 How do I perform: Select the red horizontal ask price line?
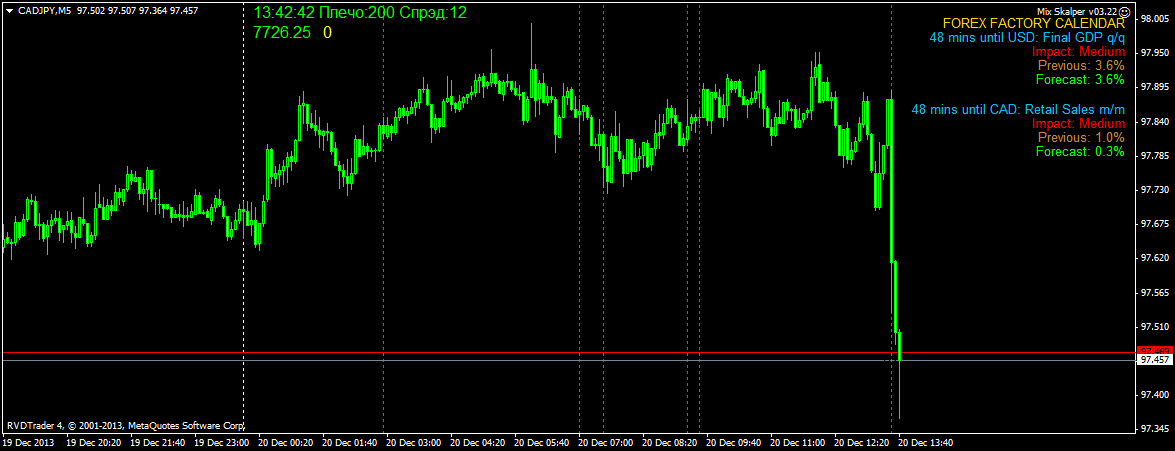[x=568, y=352]
